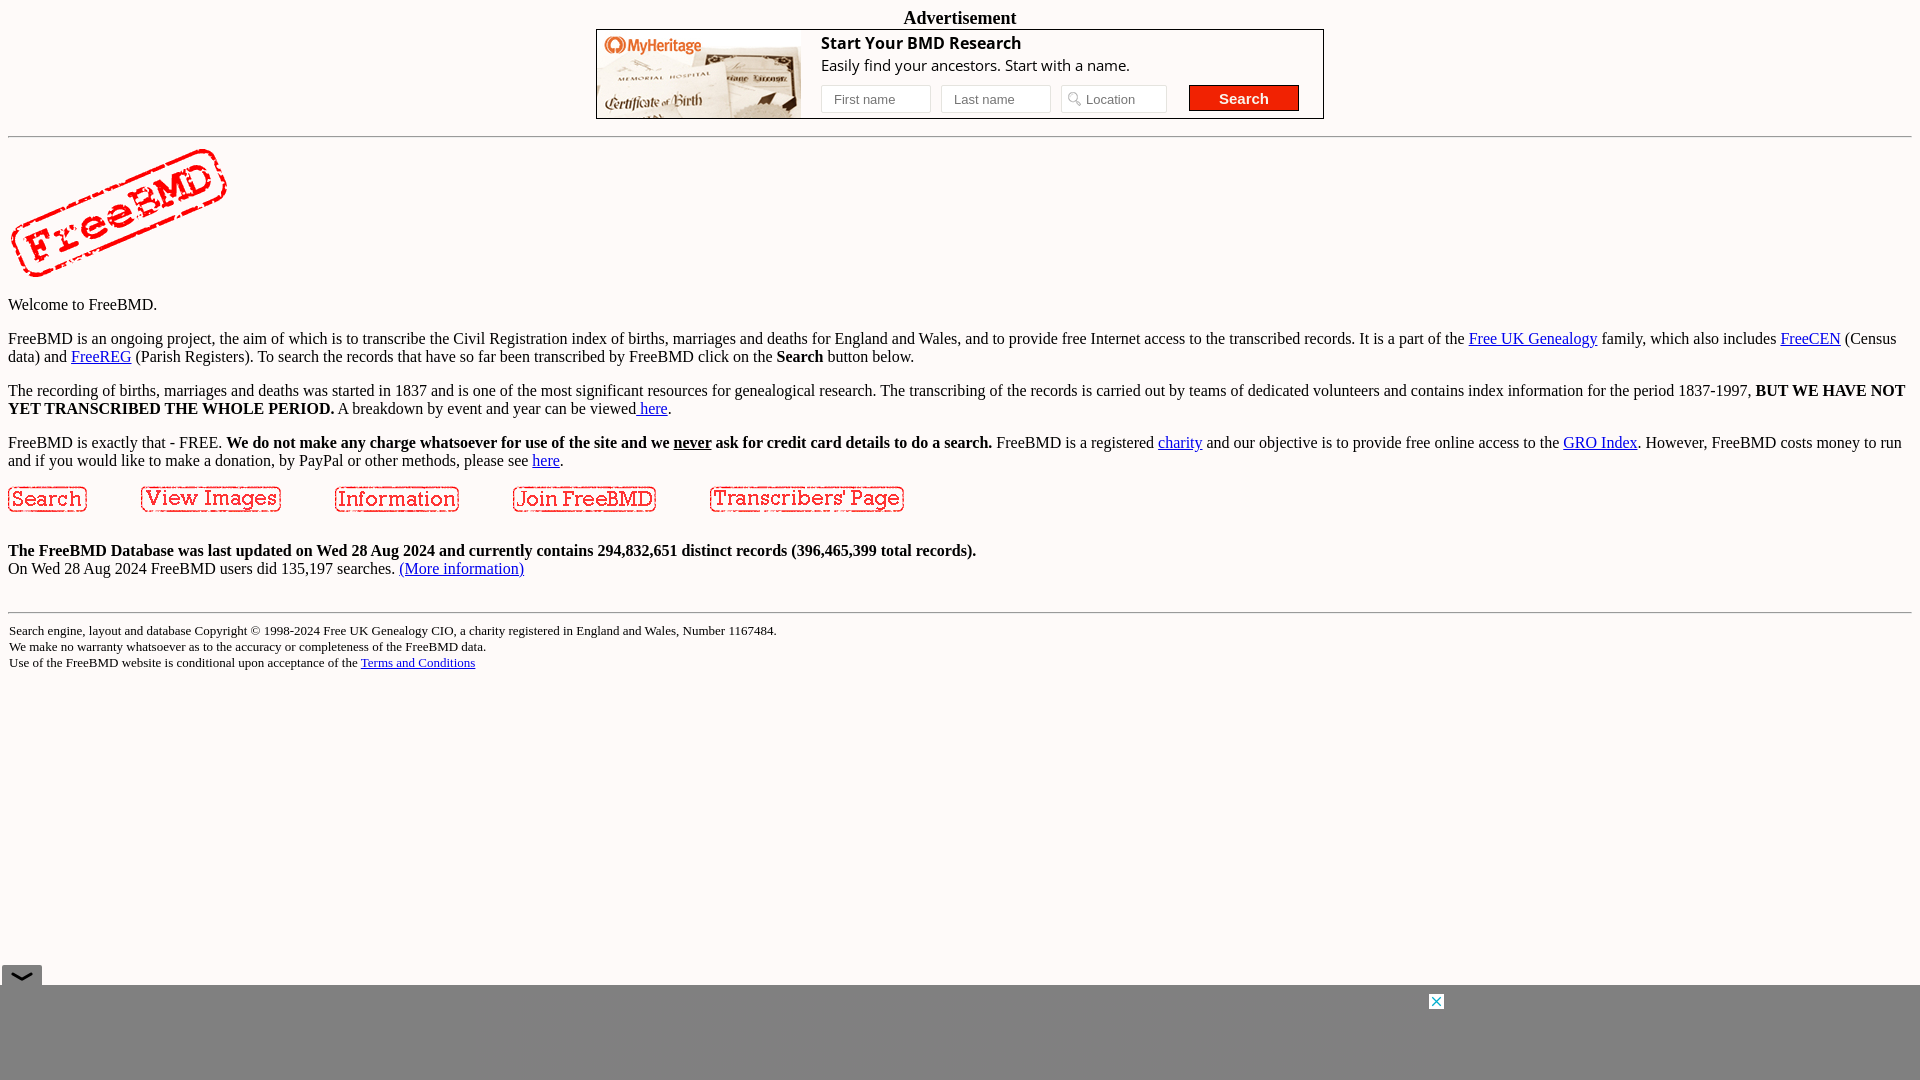Click the Transcribers Page icon

pos(806,498)
